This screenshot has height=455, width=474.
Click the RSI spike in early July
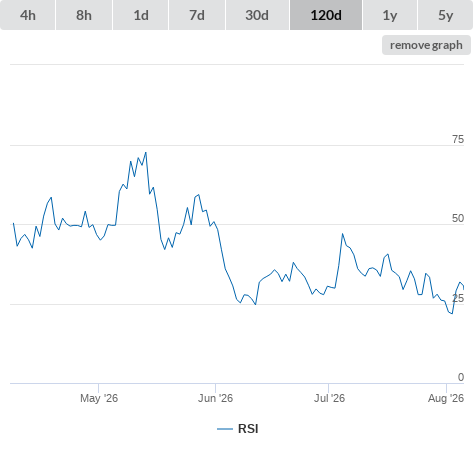342,234
